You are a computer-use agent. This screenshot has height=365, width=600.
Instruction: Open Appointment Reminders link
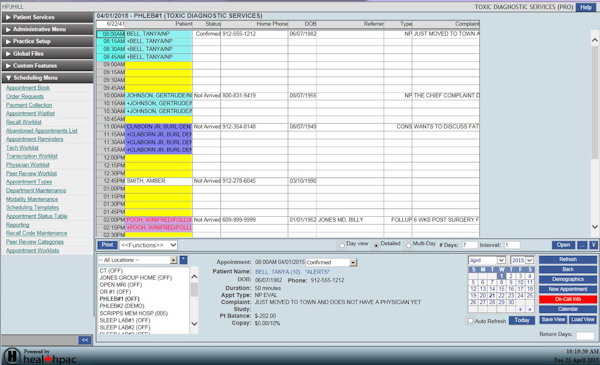tap(34, 139)
